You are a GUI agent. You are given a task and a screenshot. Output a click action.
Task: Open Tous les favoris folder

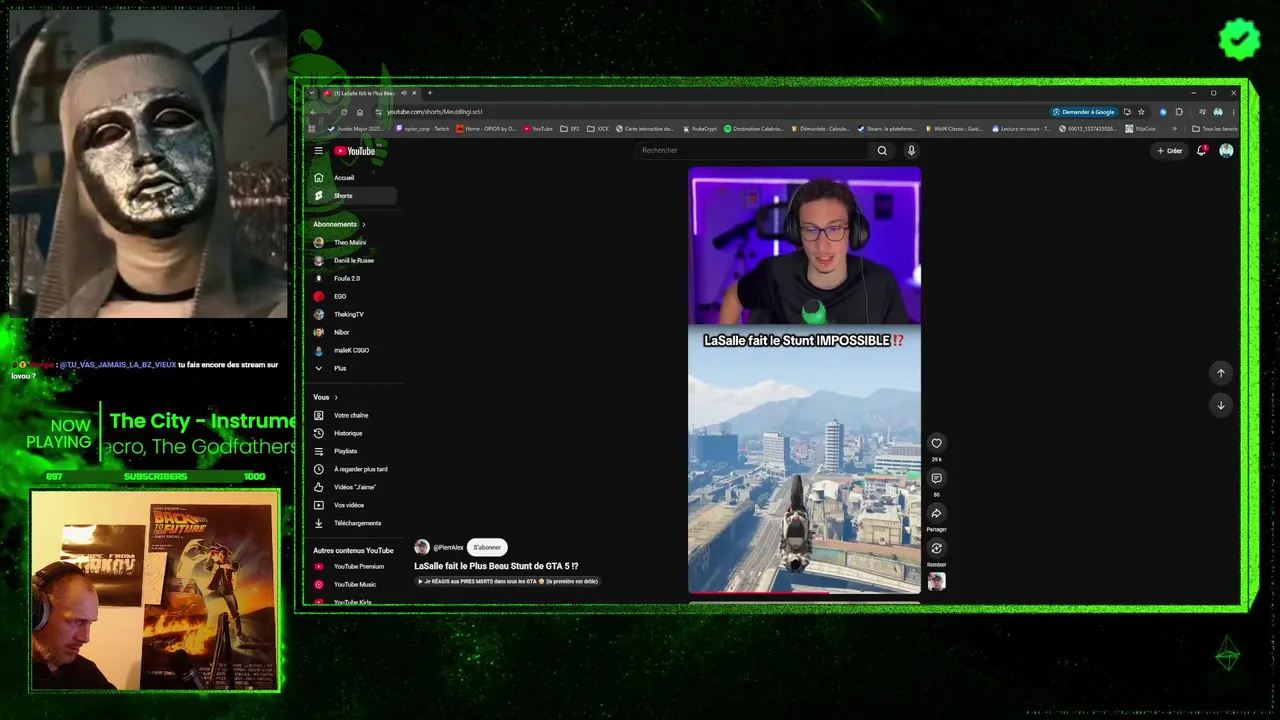pyautogui.click(x=1215, y=129)
